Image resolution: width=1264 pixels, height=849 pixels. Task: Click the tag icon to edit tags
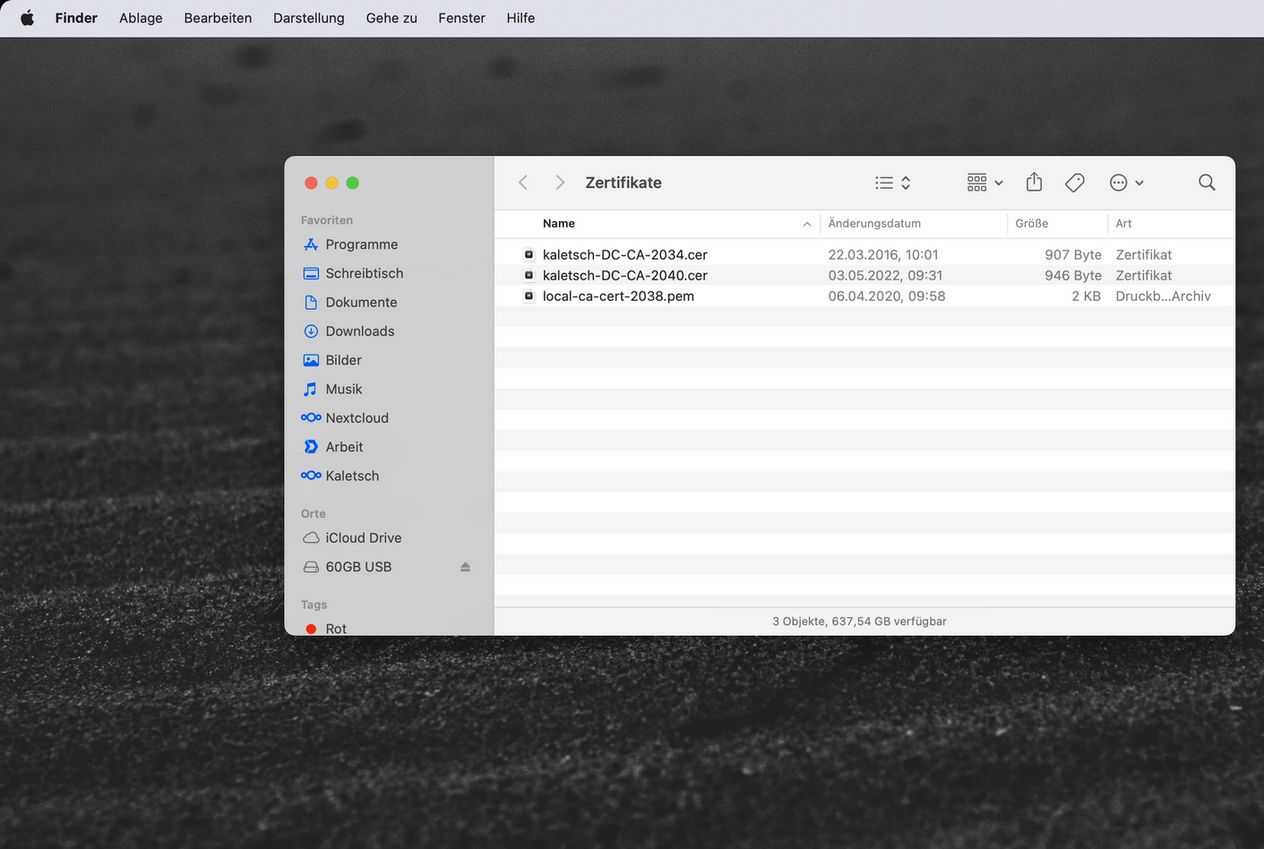click(1075, 182)
